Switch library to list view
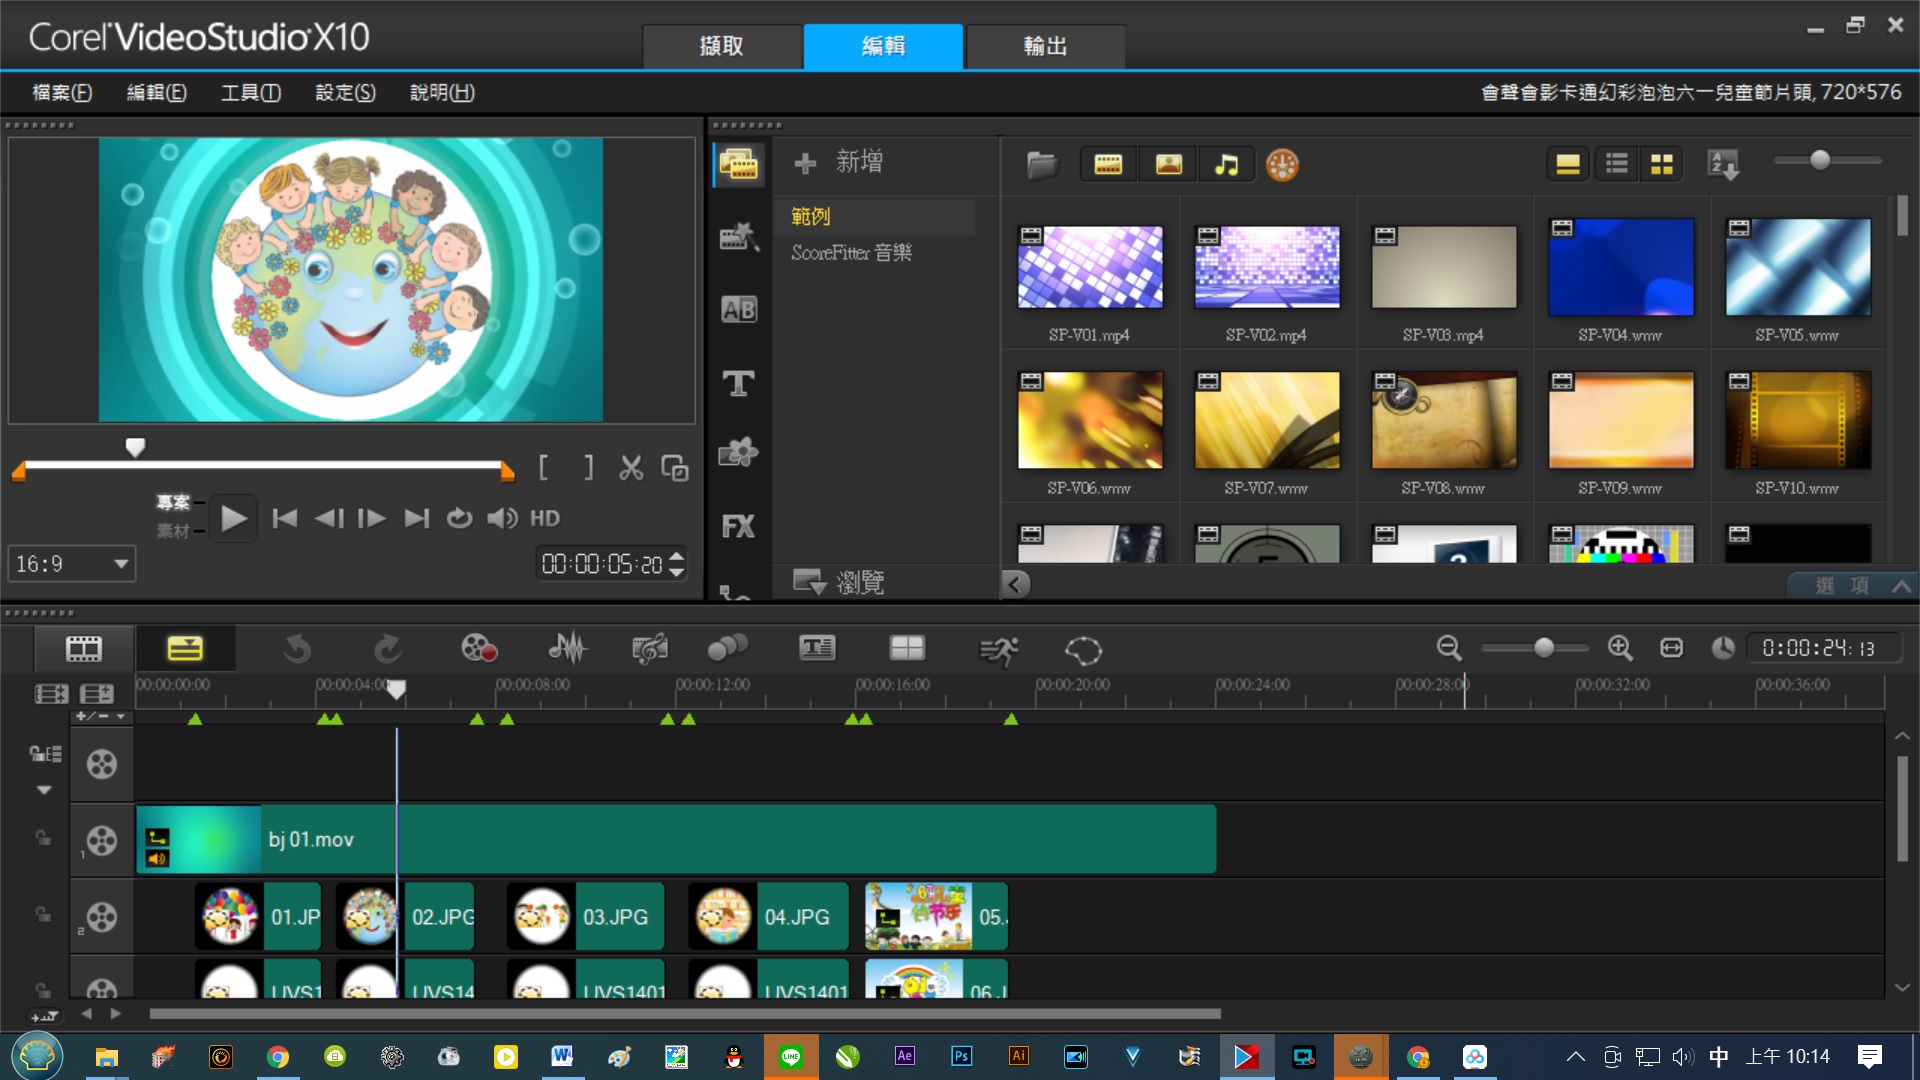This screenshot has width=1920, height=1080. pos(1617,164)
